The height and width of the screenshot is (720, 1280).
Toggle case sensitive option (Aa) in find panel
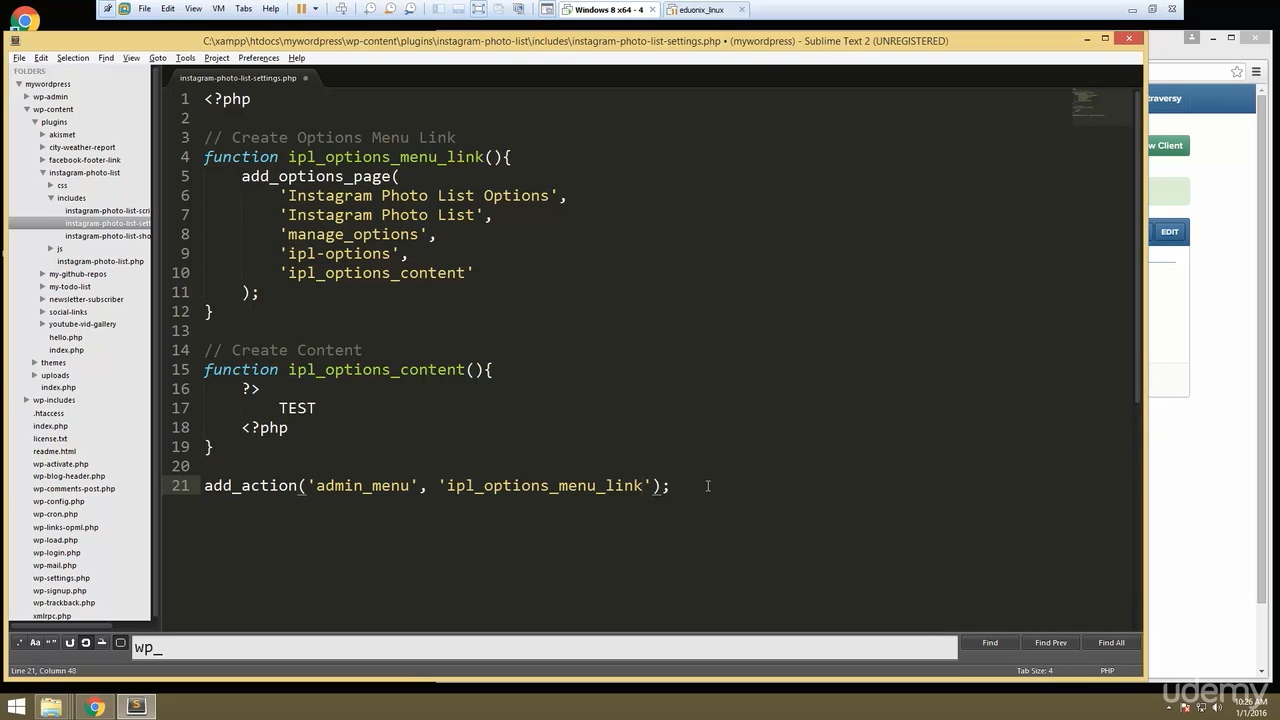point(35,643)
